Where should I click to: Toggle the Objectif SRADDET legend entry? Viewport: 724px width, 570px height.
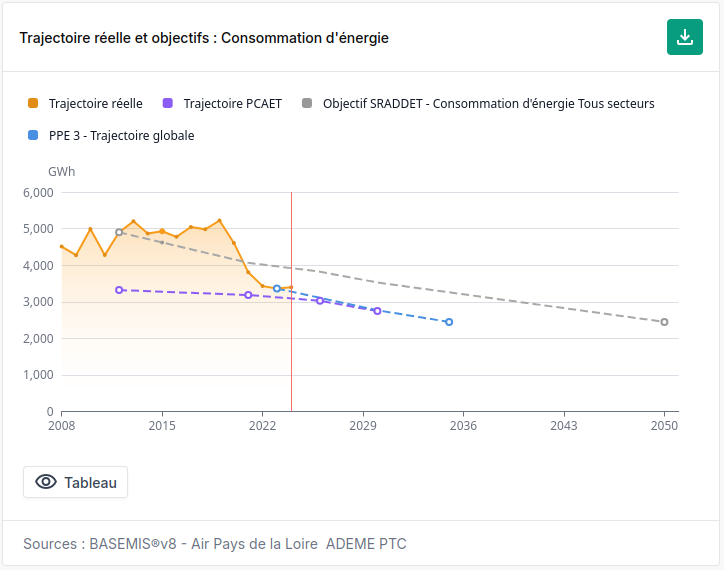click(x=478, y=103)
